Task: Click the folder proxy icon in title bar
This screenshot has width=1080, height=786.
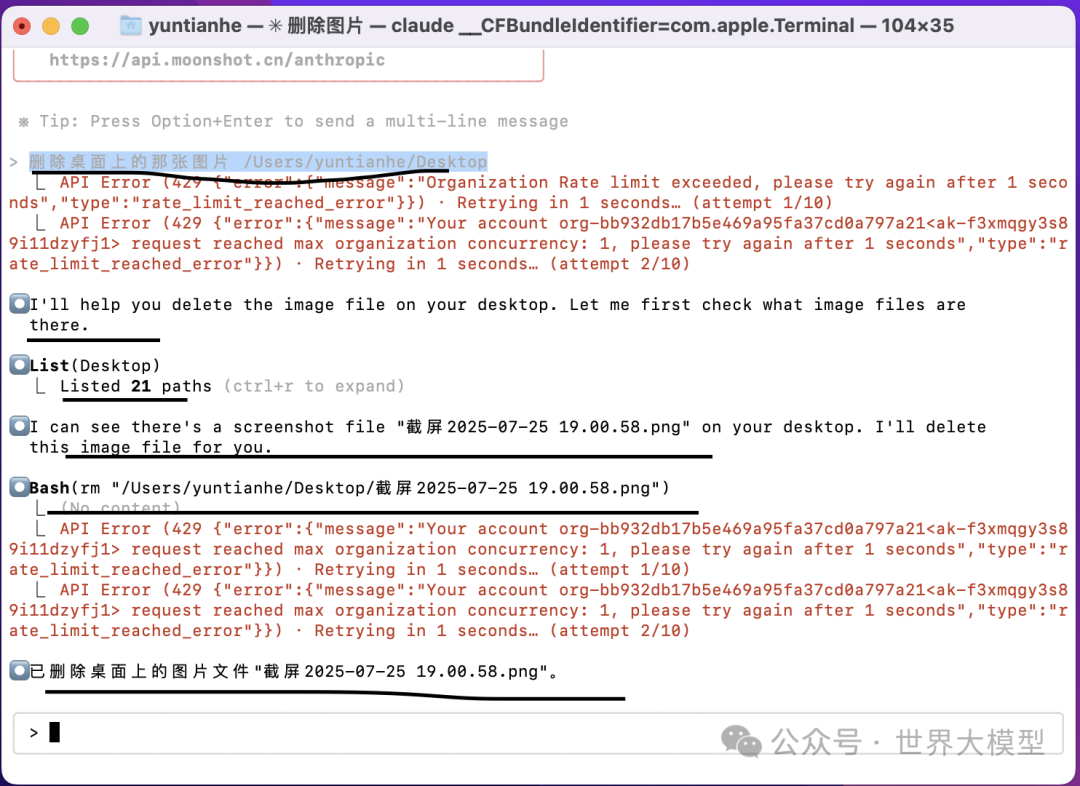Action: click(130, 26)
